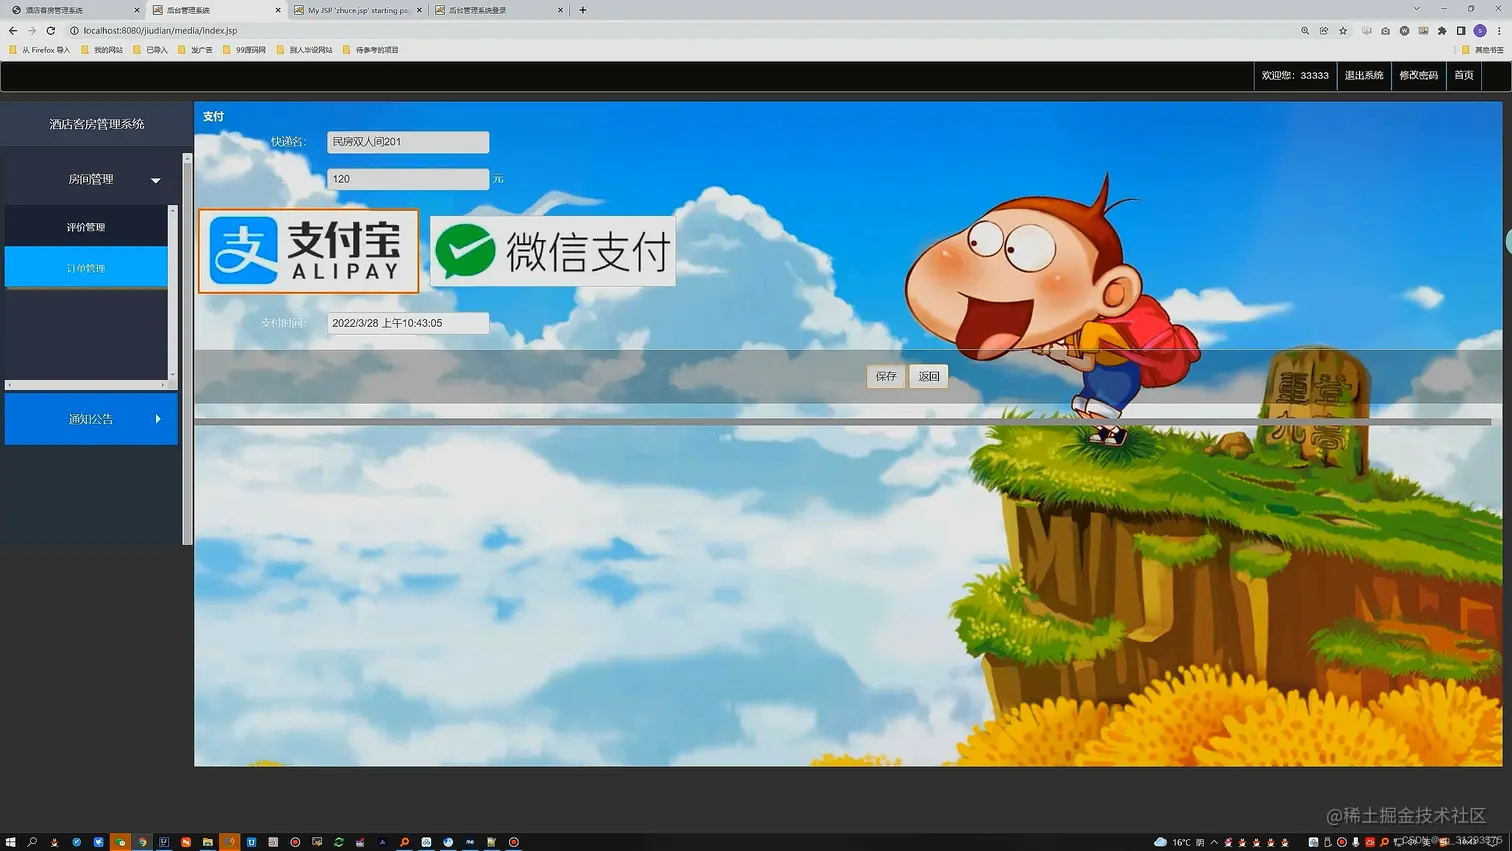1512x851 pixels.
Task: Click the W extension icon
Action: pyautogui.click(x=1404, y=31)
